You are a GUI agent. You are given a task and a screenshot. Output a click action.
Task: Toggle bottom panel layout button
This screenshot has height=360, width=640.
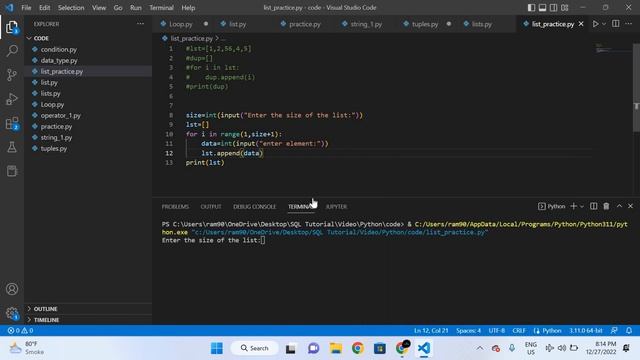coord(542,8)
